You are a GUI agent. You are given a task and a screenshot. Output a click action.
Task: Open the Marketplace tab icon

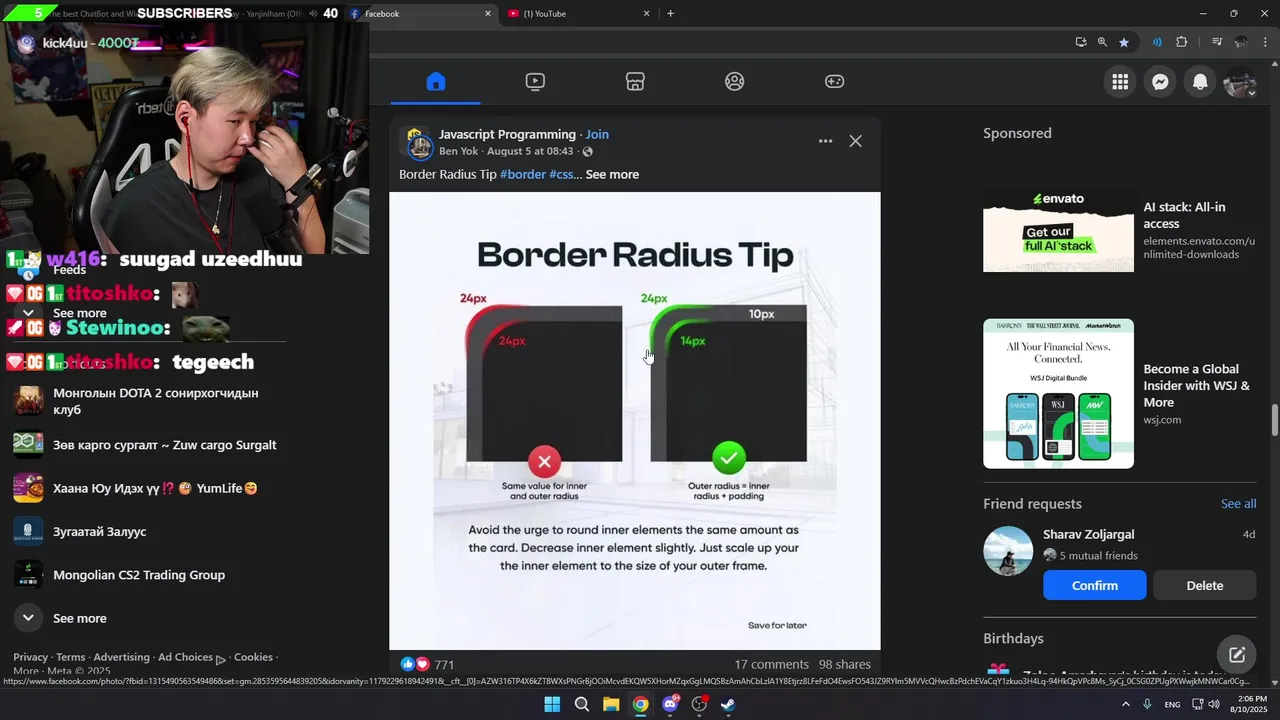[x=635, y=82]
